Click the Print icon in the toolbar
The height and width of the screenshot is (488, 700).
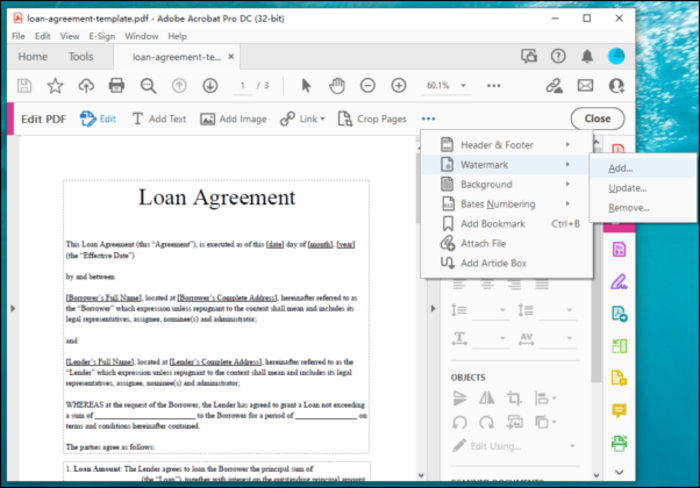click(116, 86)
